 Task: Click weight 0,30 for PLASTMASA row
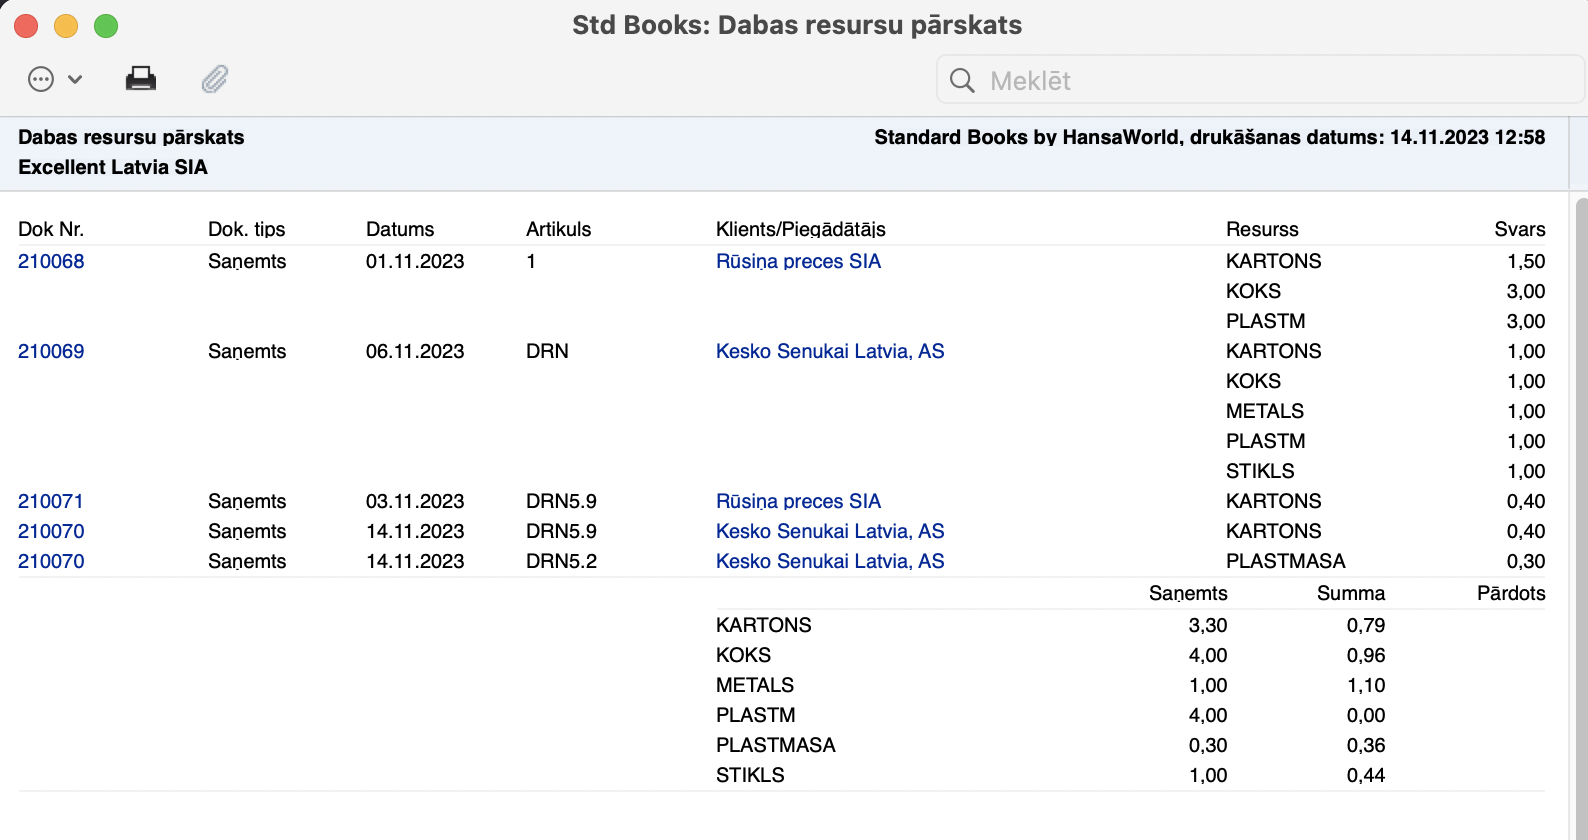(x=1526, y=561)
